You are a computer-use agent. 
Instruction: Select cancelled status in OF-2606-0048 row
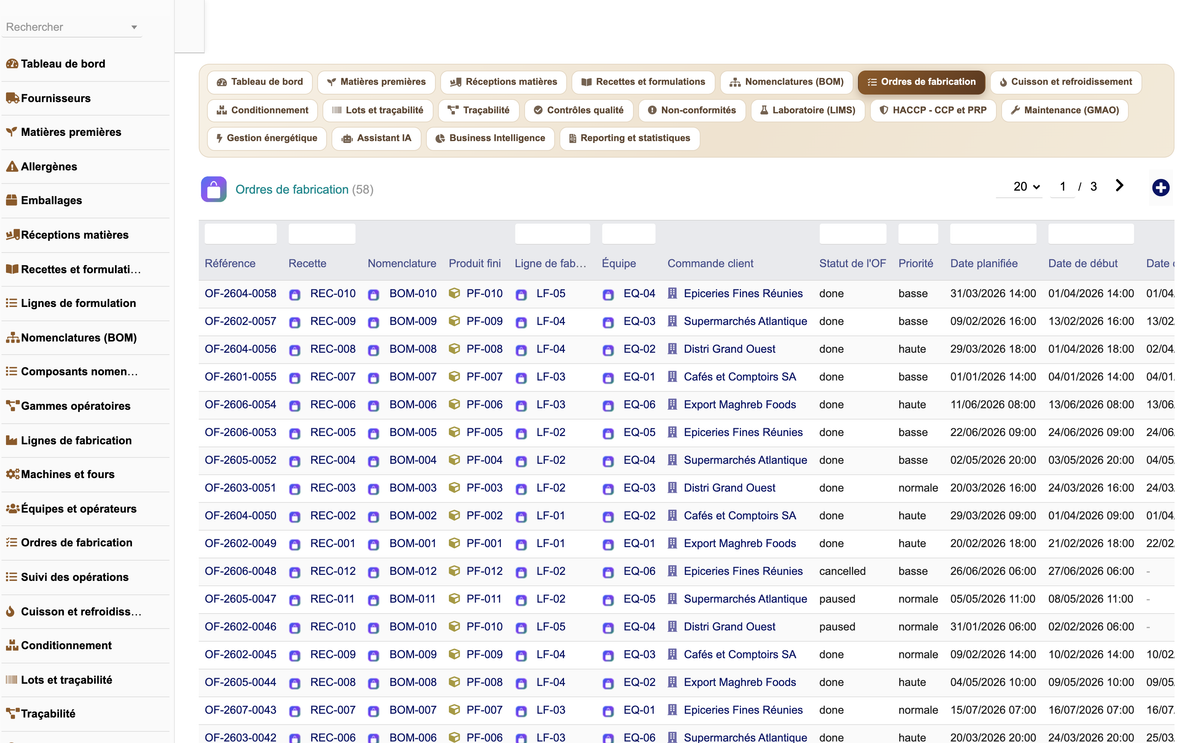coord(842,572)
